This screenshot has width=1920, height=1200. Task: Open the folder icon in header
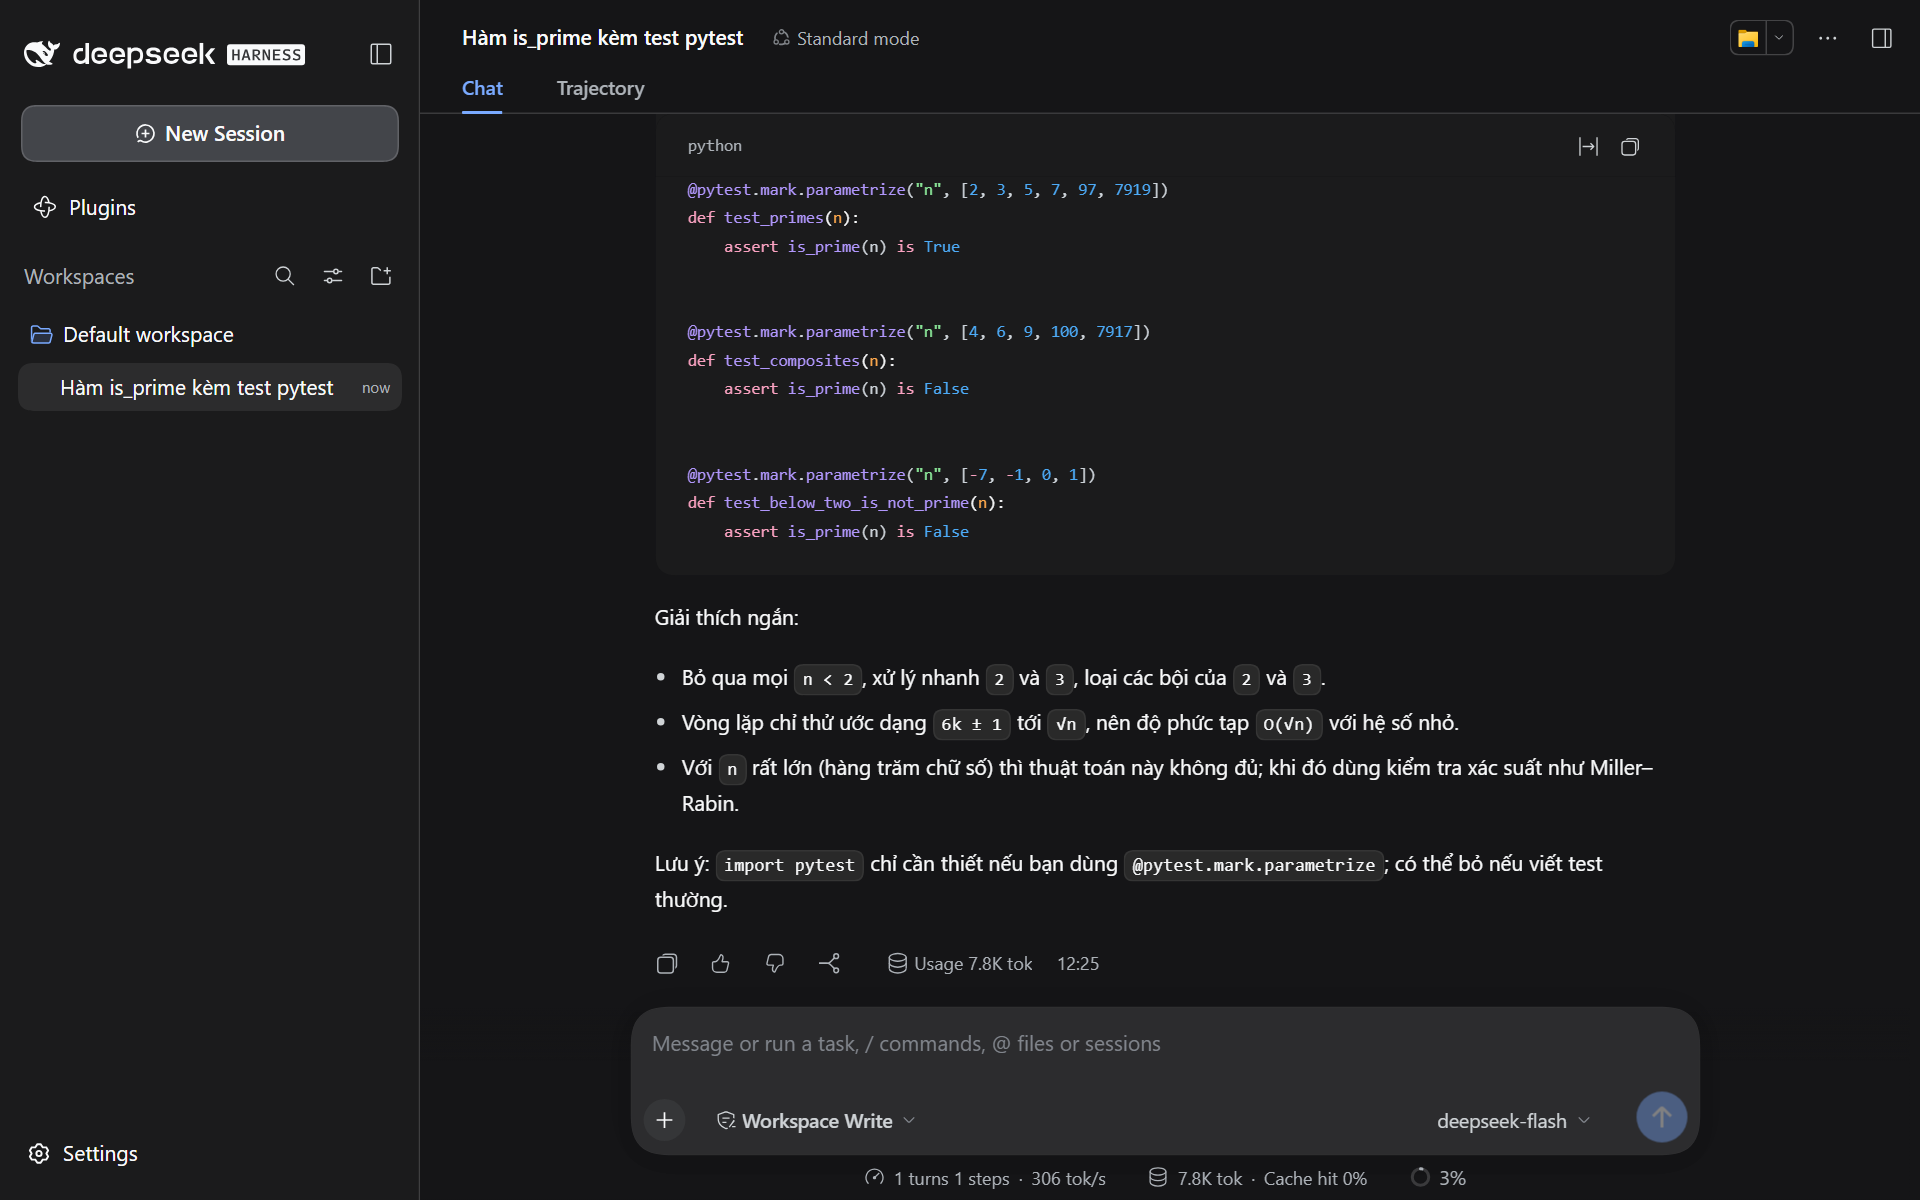(1748, 39)
